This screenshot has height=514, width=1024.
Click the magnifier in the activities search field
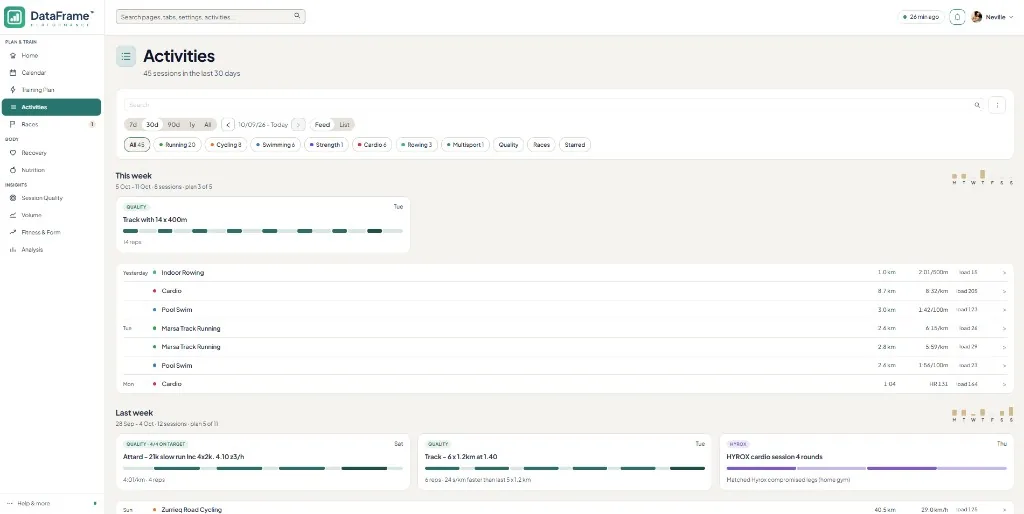(977, 105)
